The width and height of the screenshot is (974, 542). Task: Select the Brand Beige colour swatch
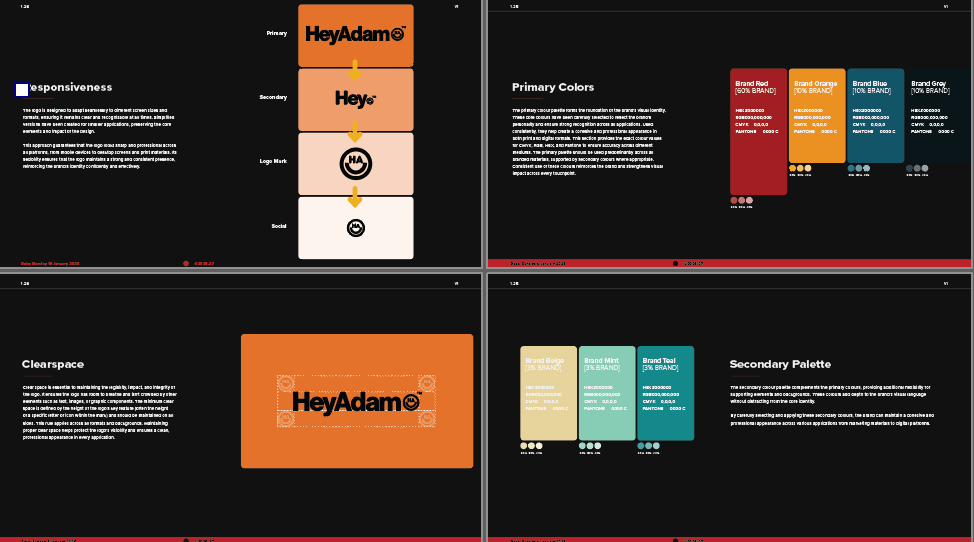pos(548,393)
